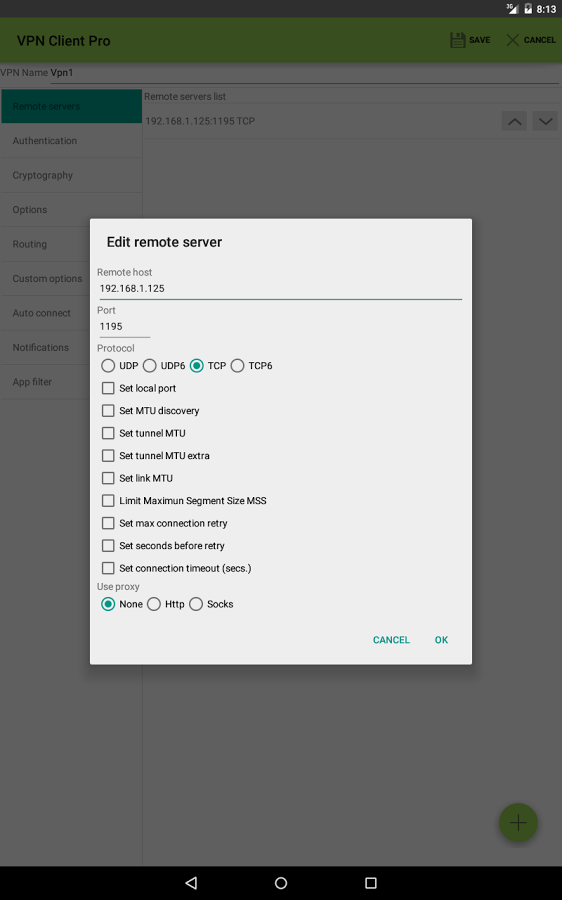This screenshot has width=562, height=900.
Task: Click CANCEL in the dialog
Action: point(391,640)
